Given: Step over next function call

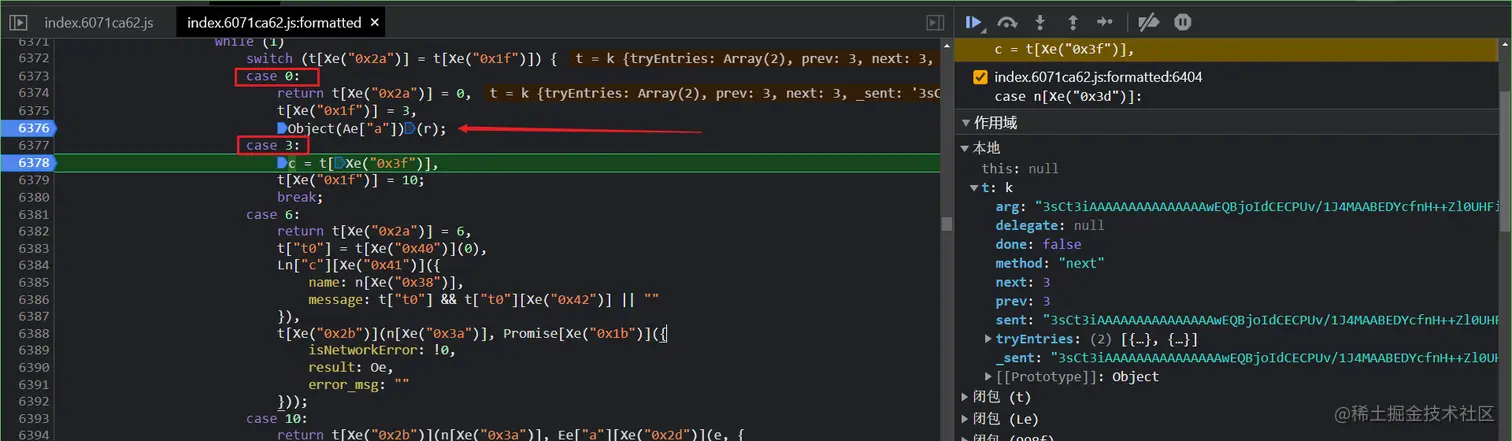Looking at the screenshot, I should click(x=1008, y=22).
